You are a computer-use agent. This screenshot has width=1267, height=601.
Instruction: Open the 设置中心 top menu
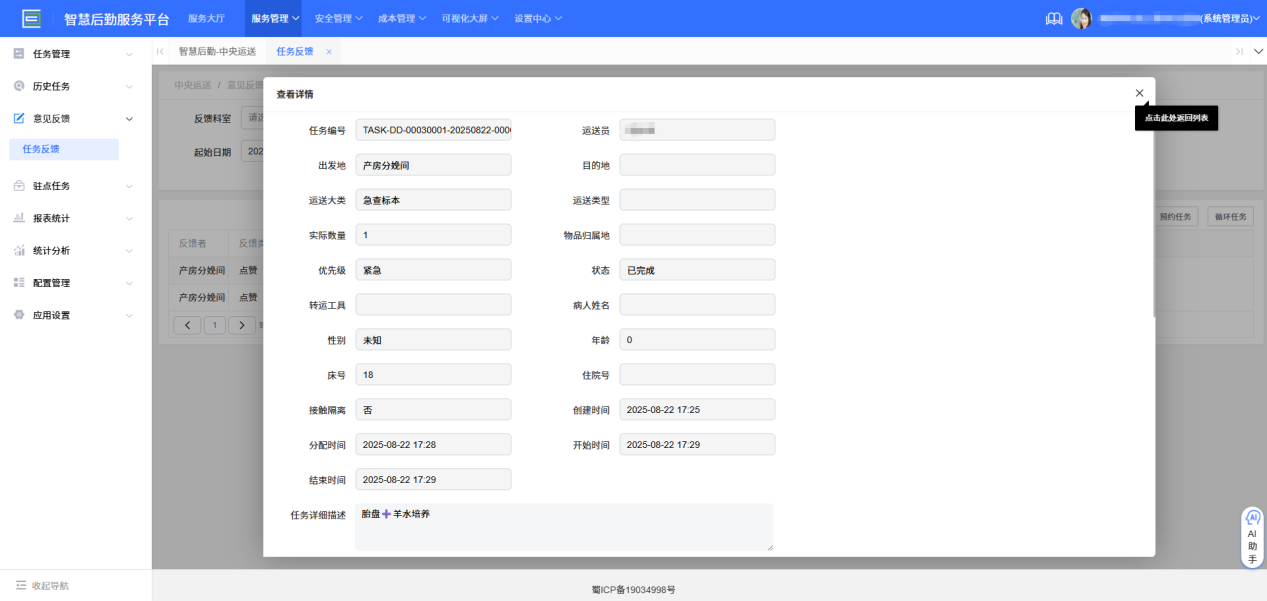537,19
